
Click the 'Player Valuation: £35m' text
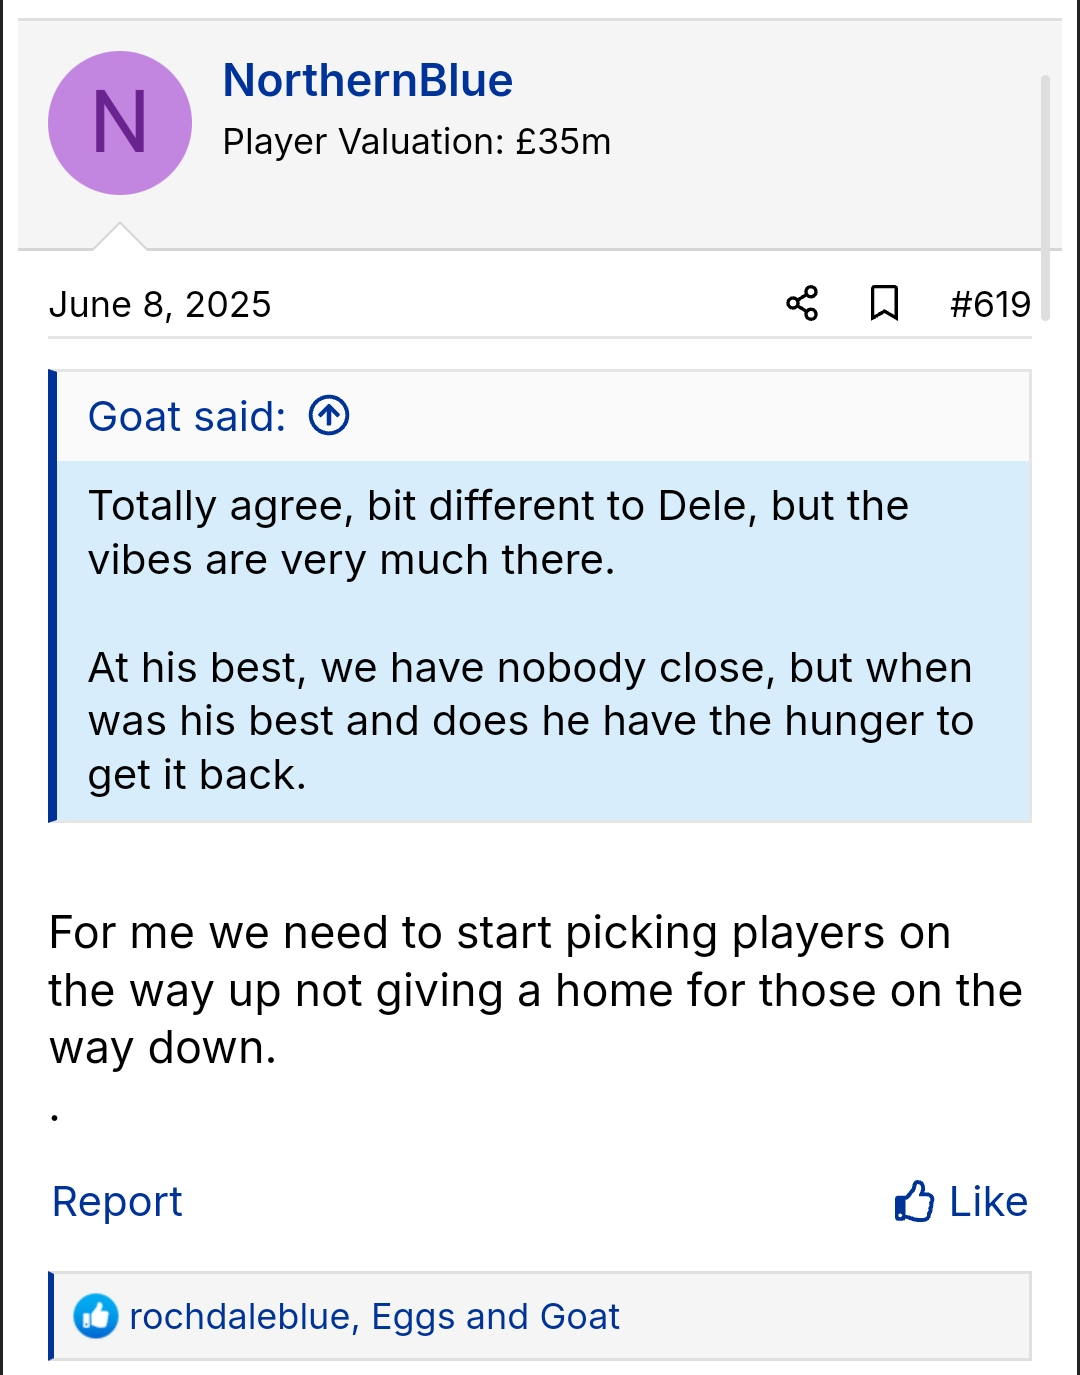click(416, 142)
